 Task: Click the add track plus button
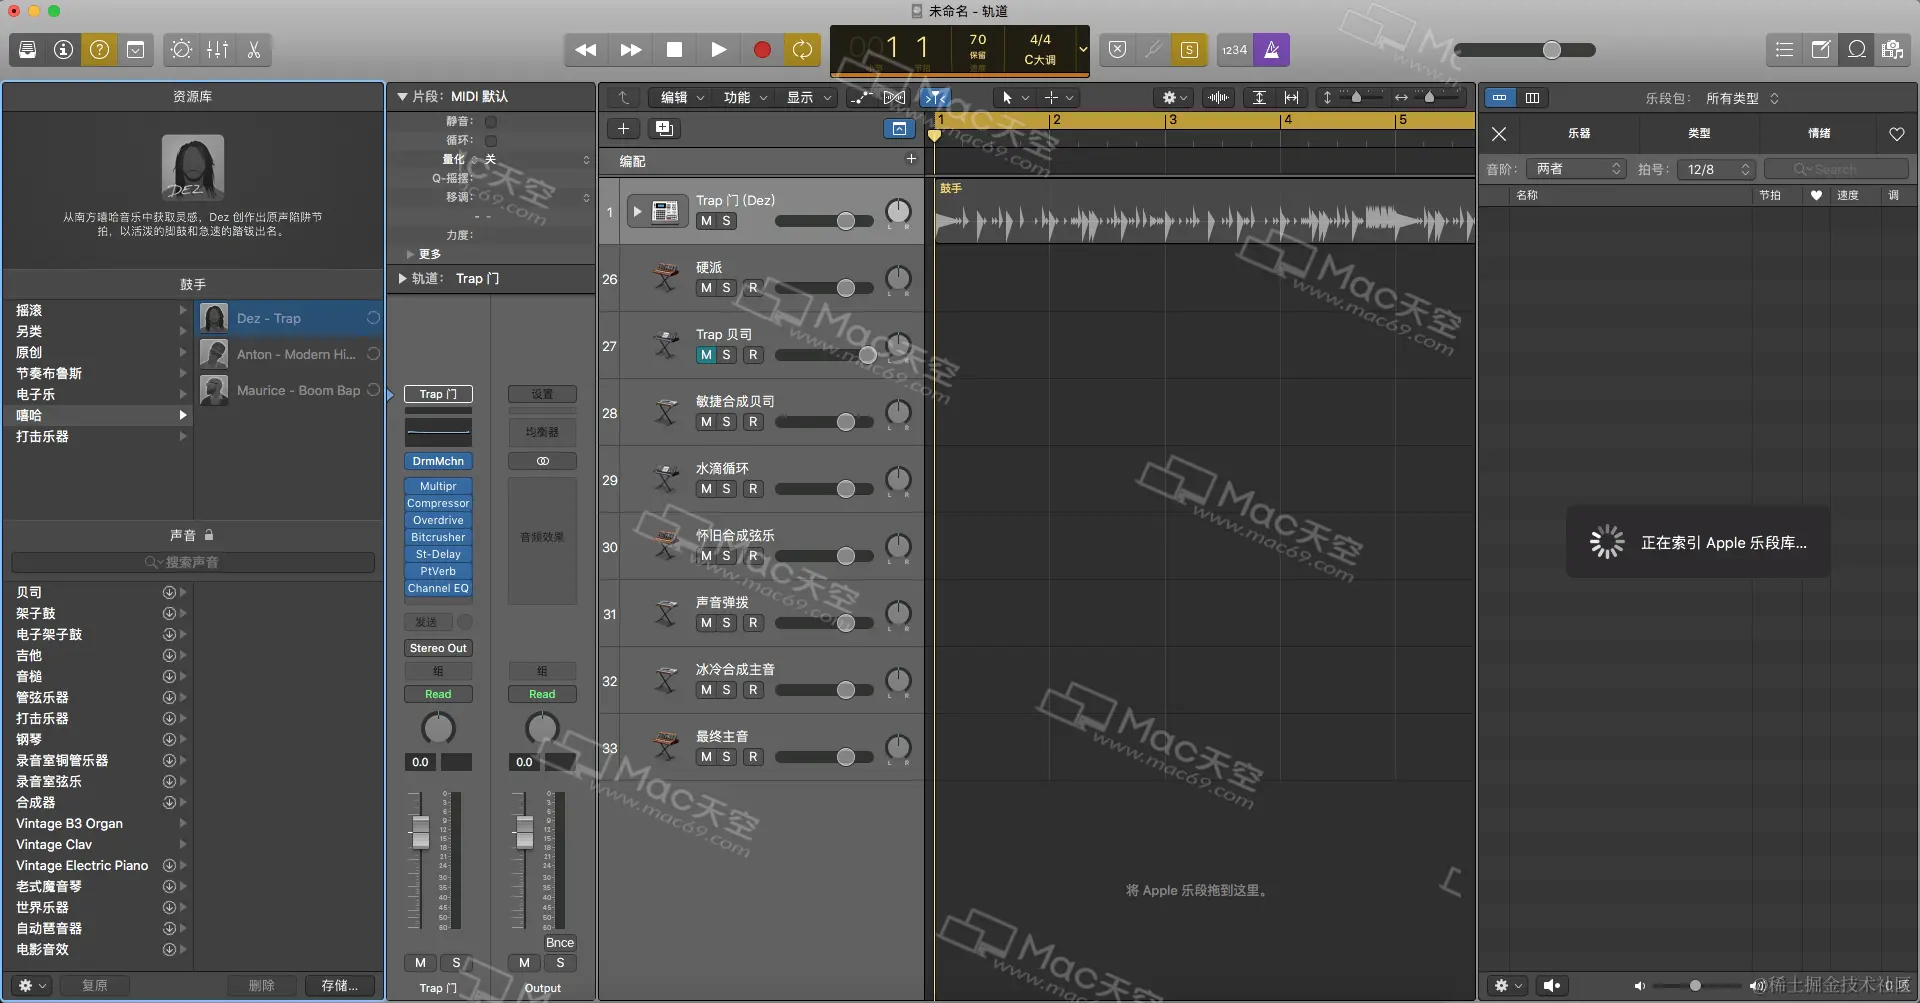pos(623,129)
